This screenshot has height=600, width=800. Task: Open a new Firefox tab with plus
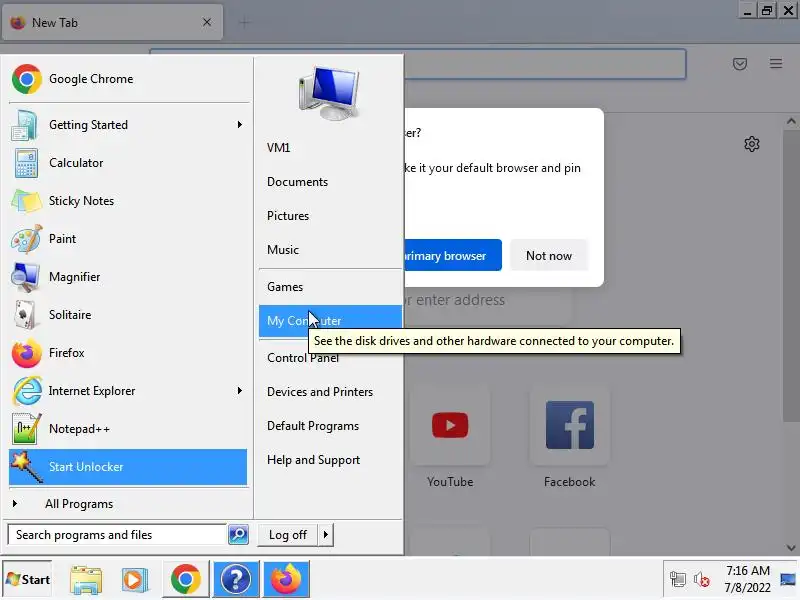point(244,22)
